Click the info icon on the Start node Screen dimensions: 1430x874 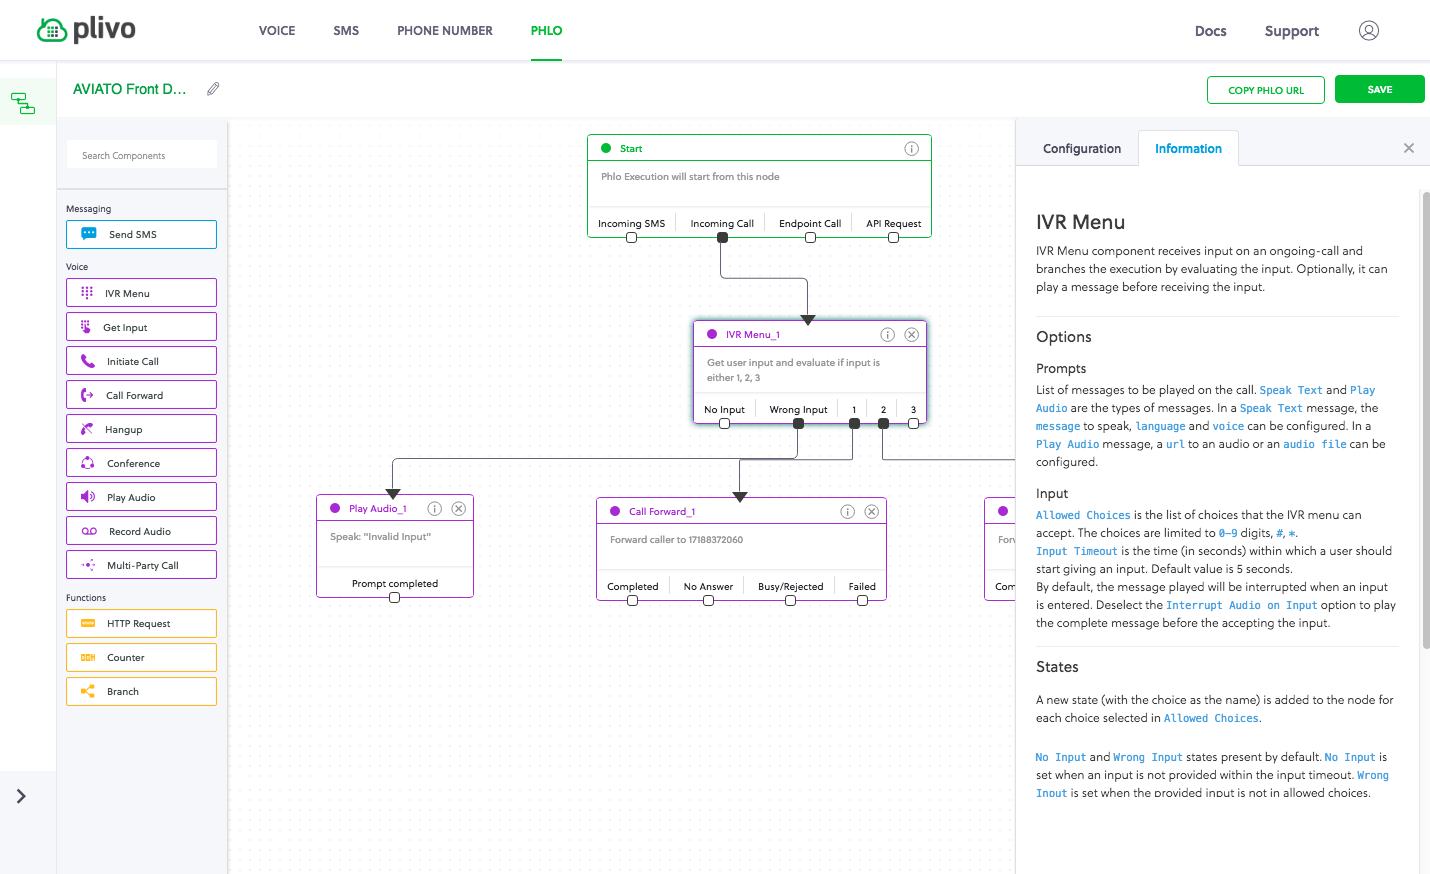[x=911, y=149]
